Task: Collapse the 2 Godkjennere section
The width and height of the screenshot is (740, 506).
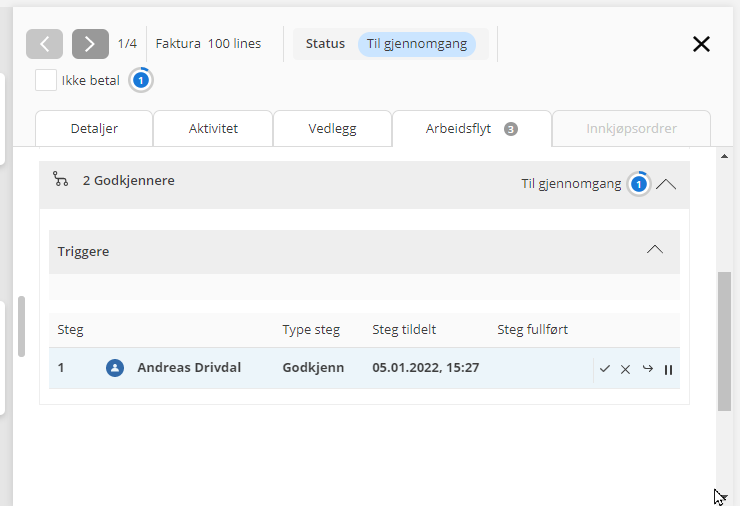Action: point(666,184)
